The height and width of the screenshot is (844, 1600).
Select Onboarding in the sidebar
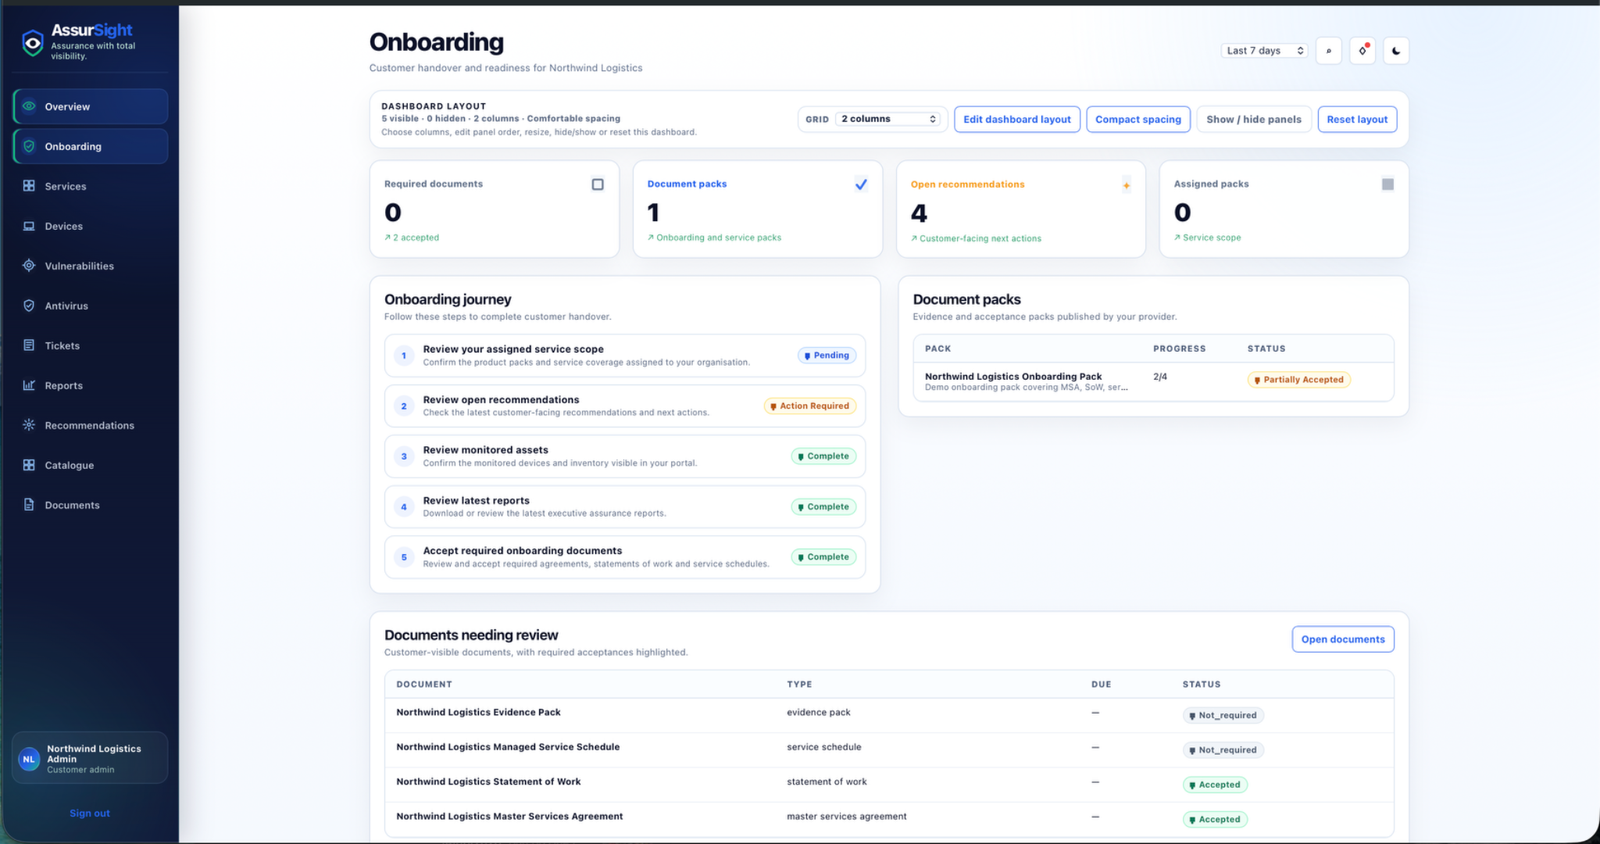coord(90,146)
